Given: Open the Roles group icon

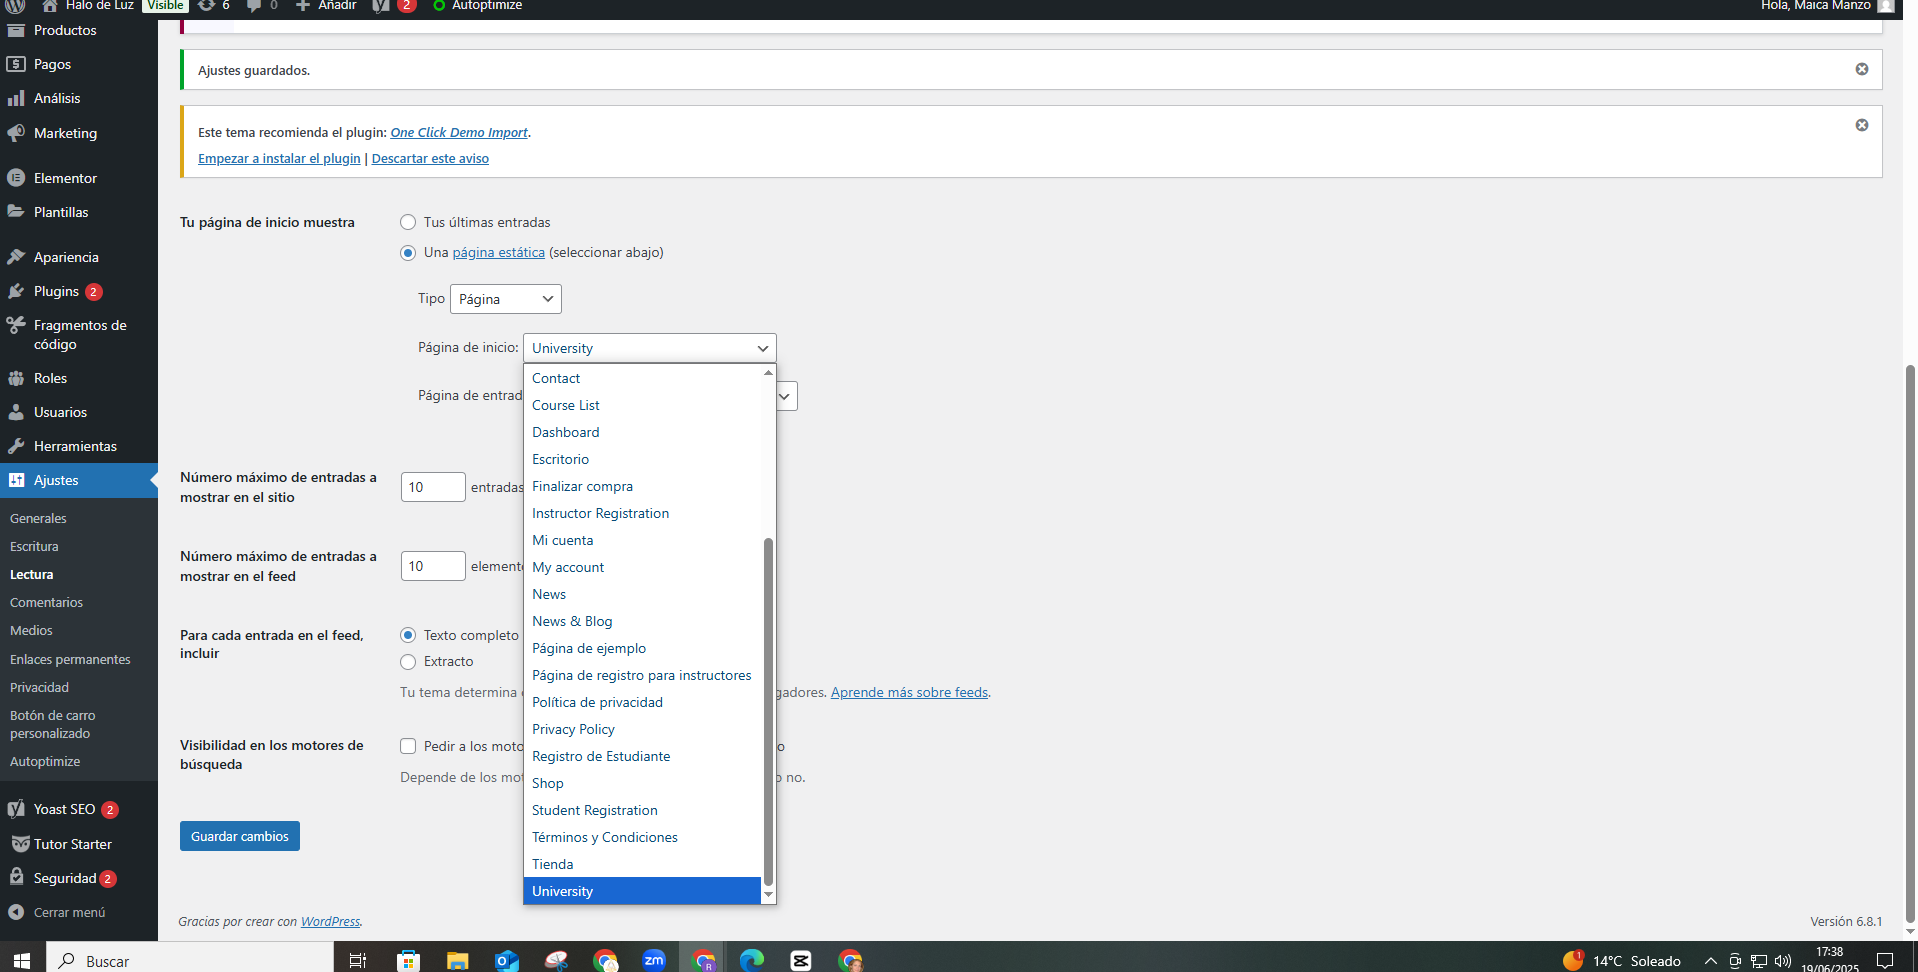Looking at the screenshot, I should [16, 378].
